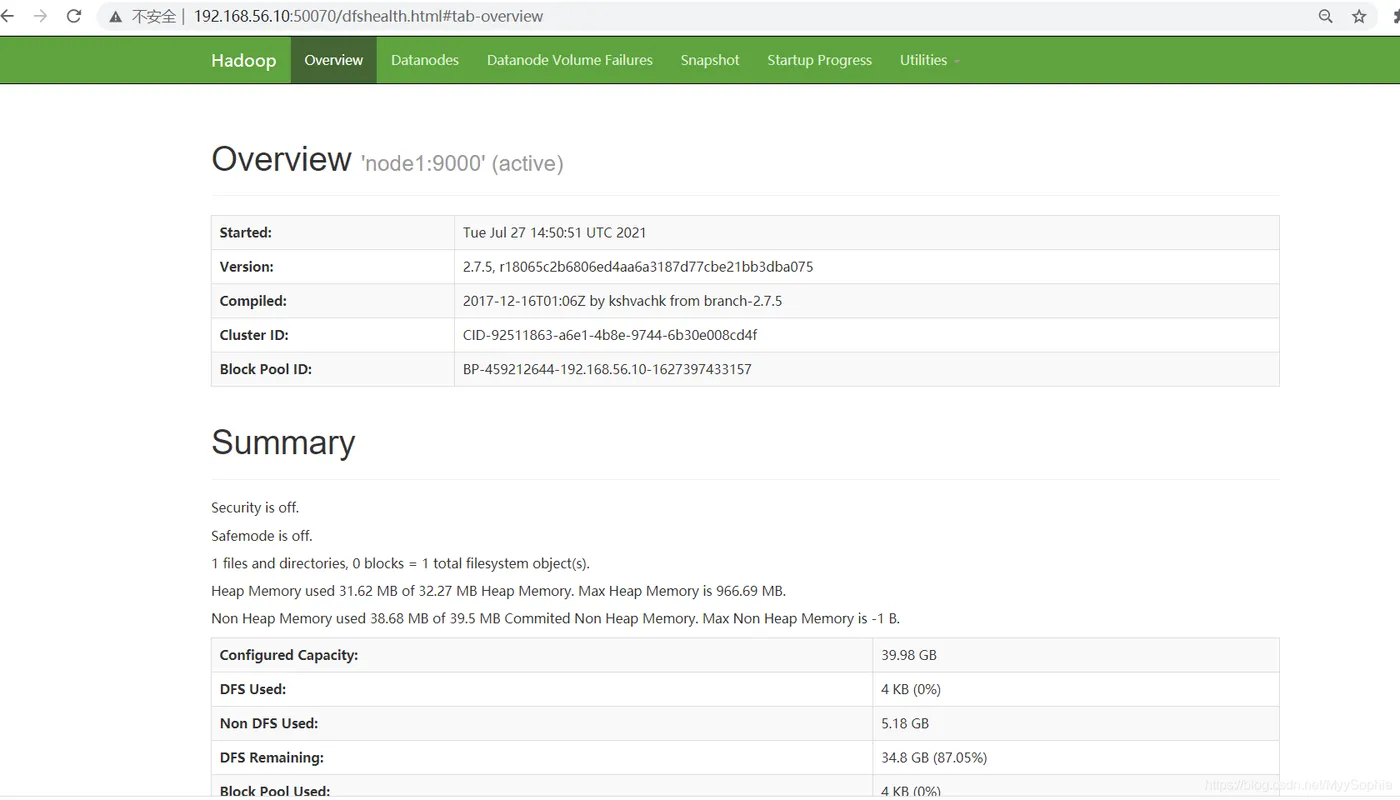Switch to the Datanodes tab
This screenshot has width=1400, height=800.
point(425,60)
